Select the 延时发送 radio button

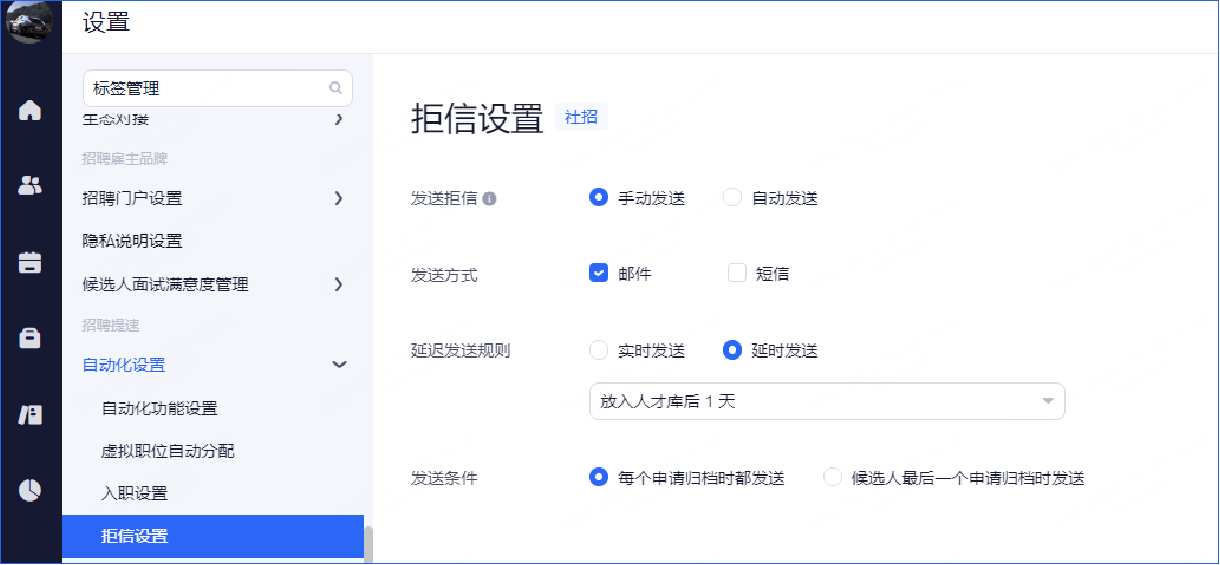click(x=732, y=351)
